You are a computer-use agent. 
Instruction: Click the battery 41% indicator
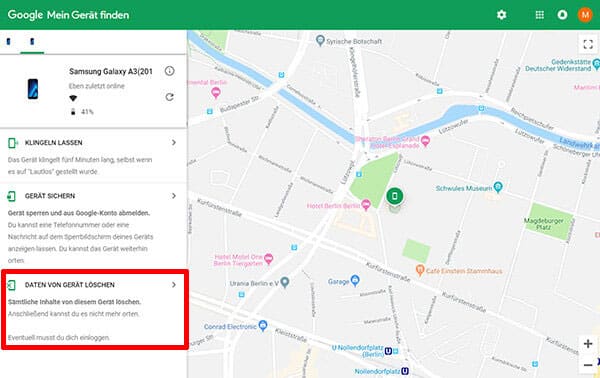[x=82, y=112]
